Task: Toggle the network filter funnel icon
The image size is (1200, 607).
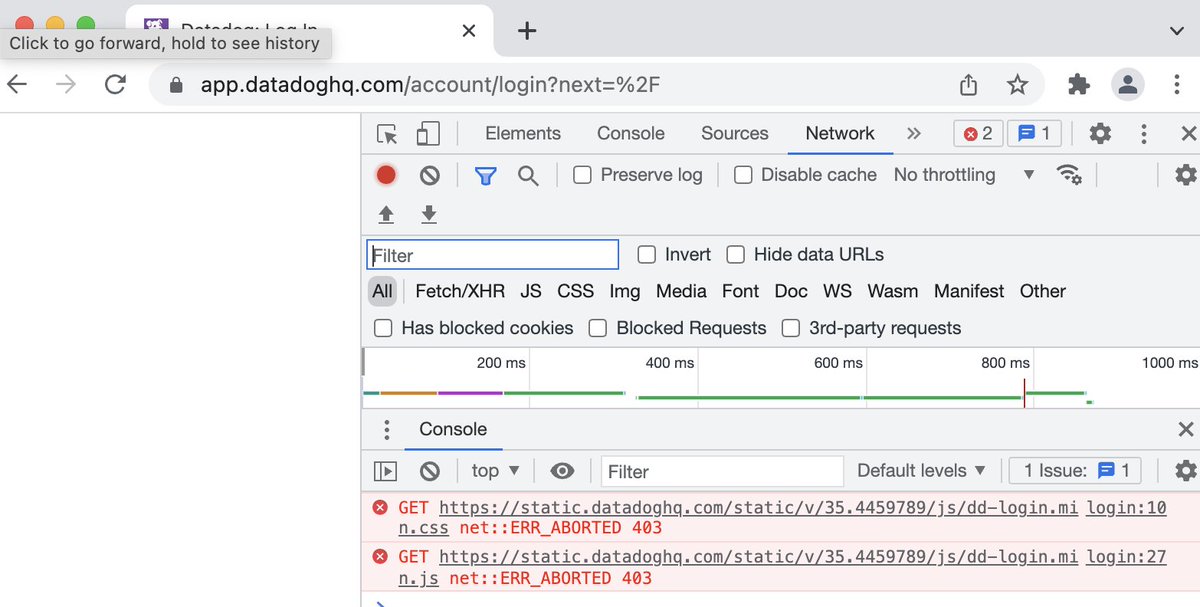Action: (485, 176)
